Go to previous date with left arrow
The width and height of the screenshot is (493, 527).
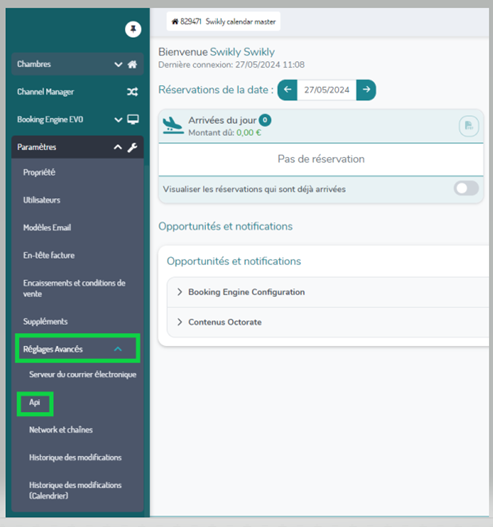(288, 90)
